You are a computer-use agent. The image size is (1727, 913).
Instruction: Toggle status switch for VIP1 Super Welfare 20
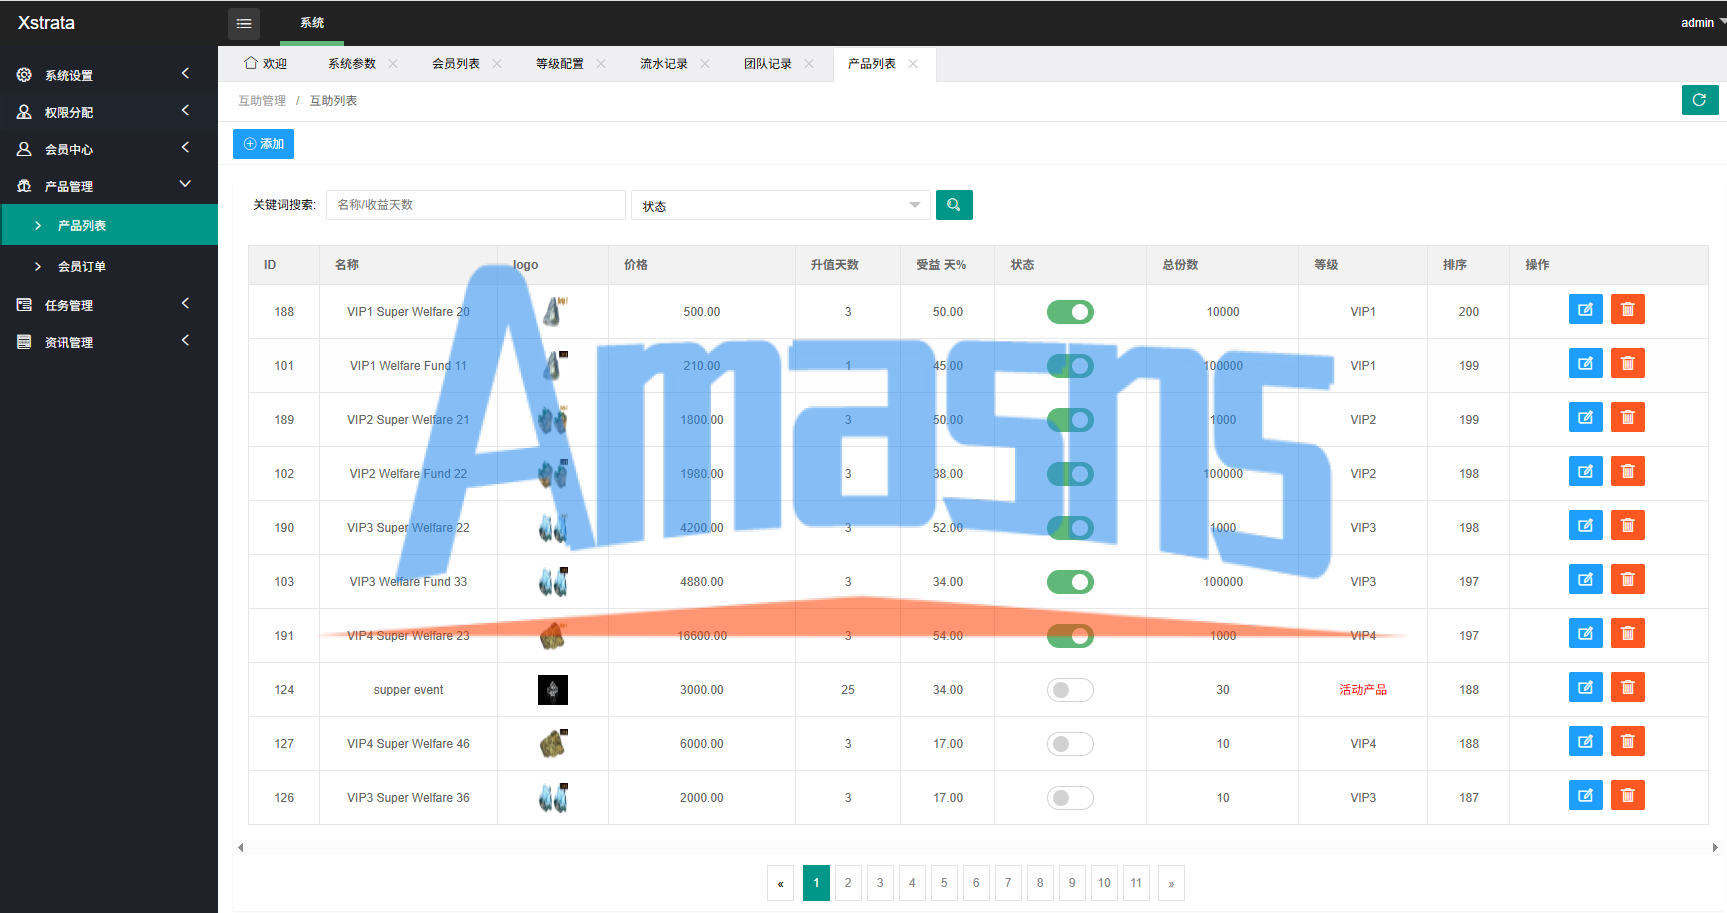1070,312
